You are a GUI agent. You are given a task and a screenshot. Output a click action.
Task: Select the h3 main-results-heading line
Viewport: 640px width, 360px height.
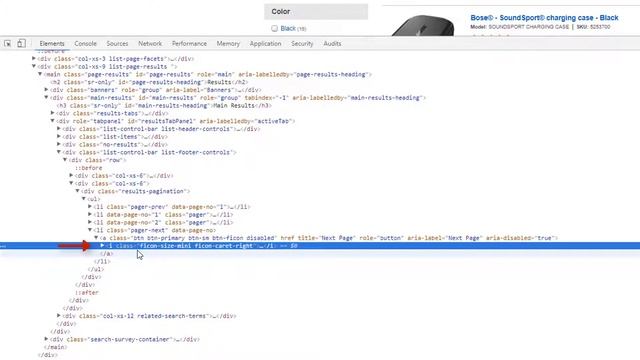tap(164, 105)
